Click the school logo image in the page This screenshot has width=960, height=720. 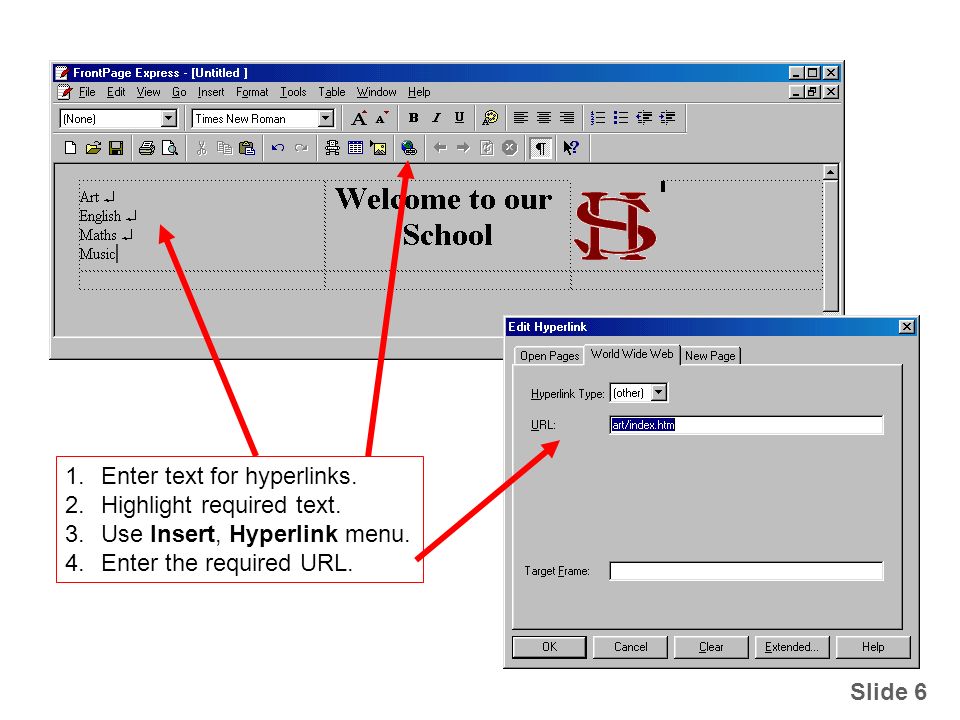[x=615, y=226]
